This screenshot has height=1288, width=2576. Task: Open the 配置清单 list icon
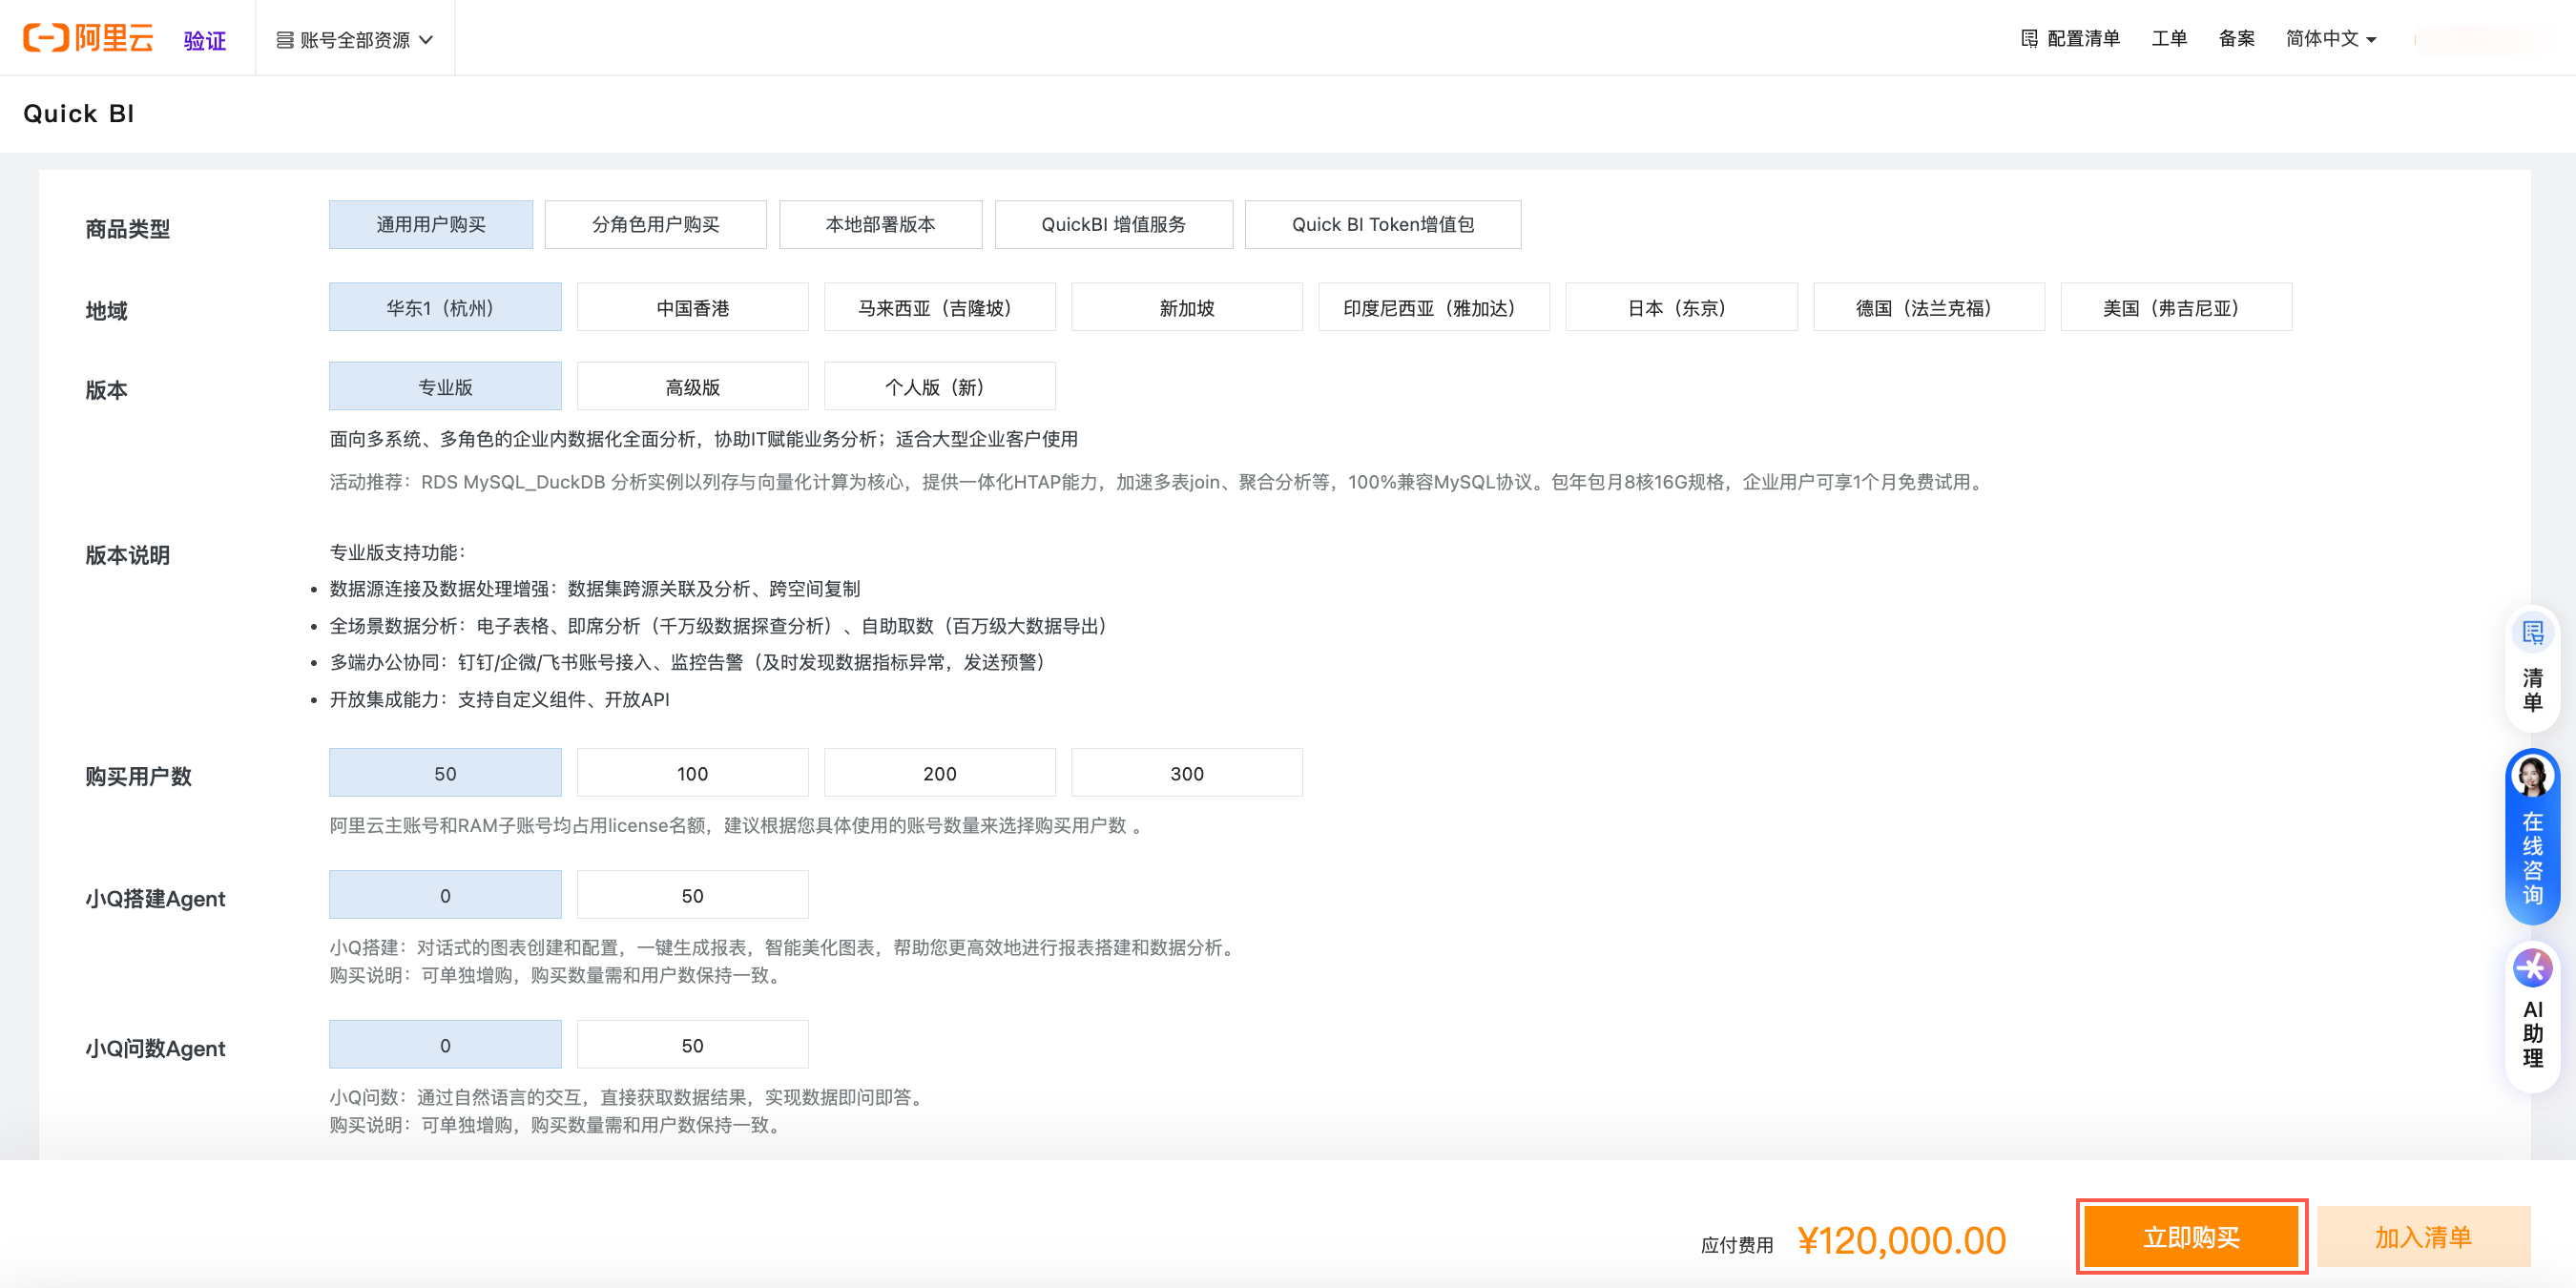tap(2029, 39)
